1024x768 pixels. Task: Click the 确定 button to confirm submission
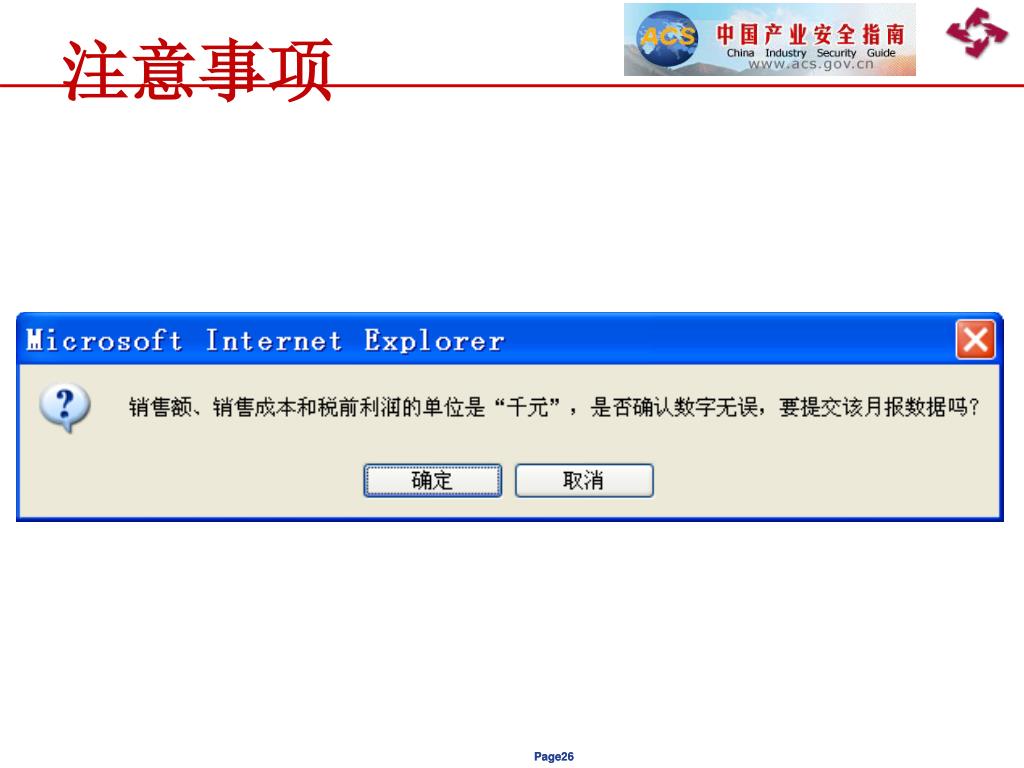click(x=432, y=481)
